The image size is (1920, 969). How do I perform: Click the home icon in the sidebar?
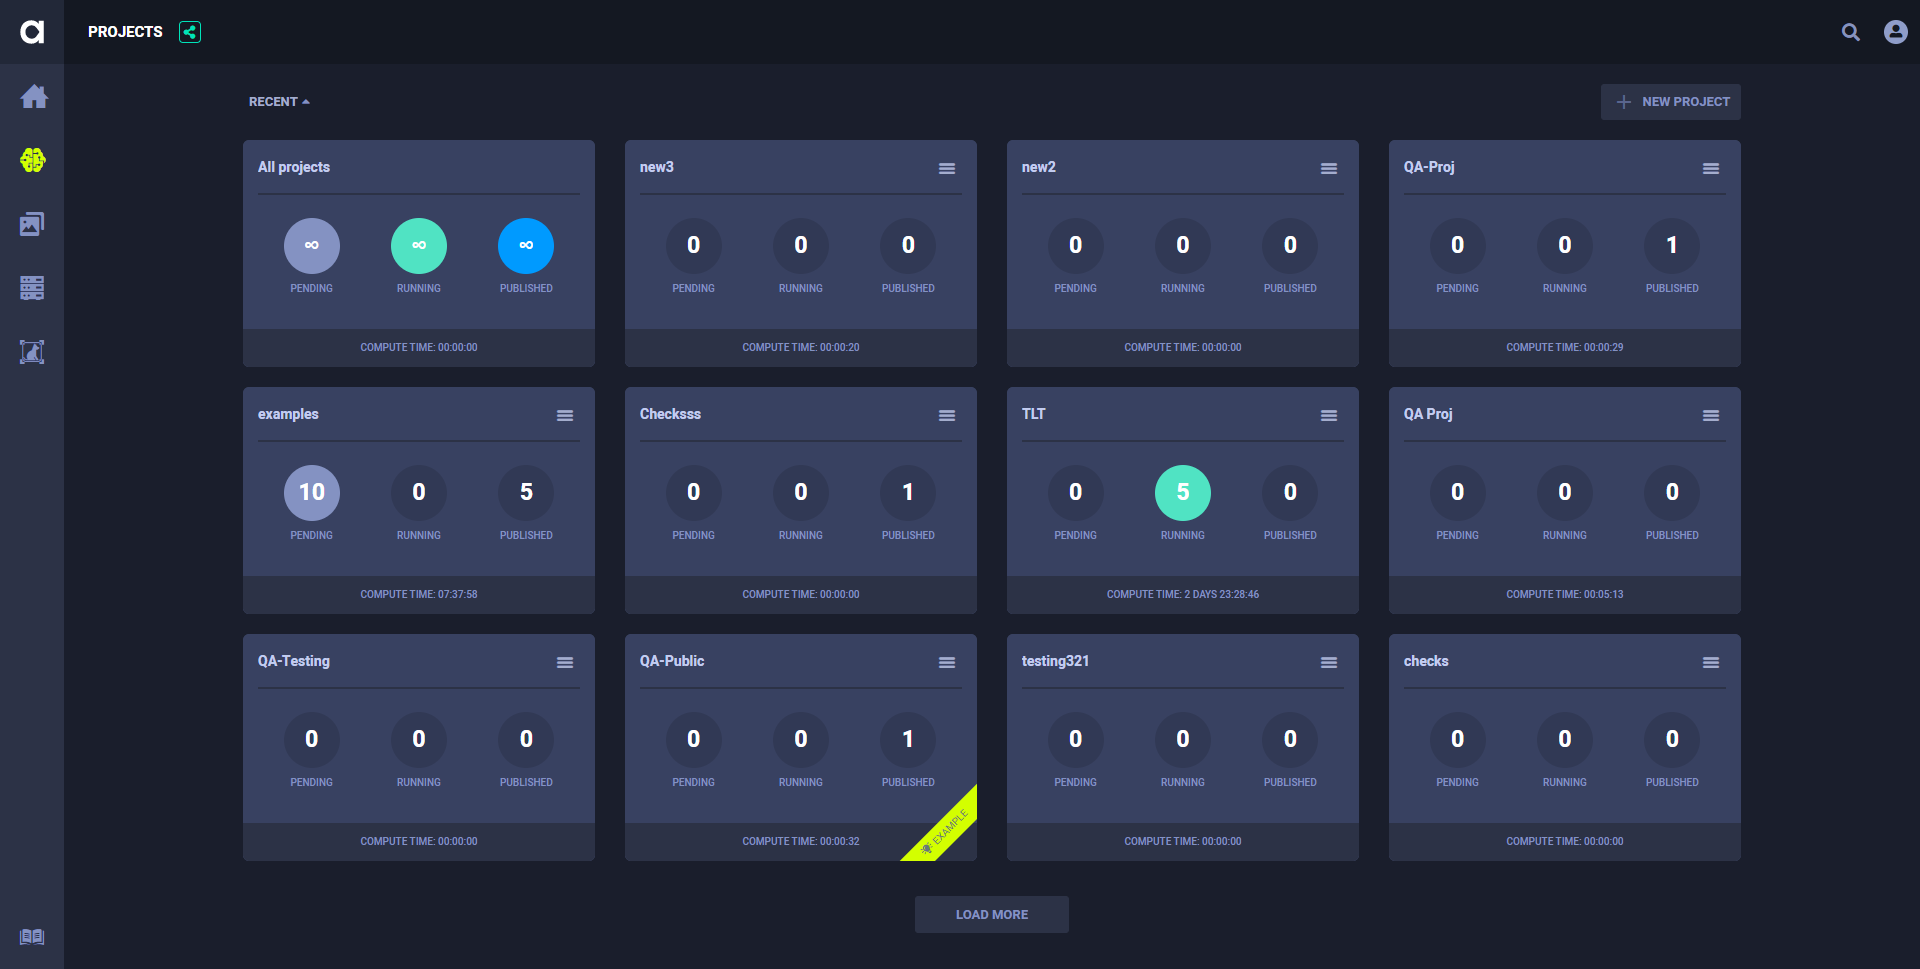pos(33,97)
